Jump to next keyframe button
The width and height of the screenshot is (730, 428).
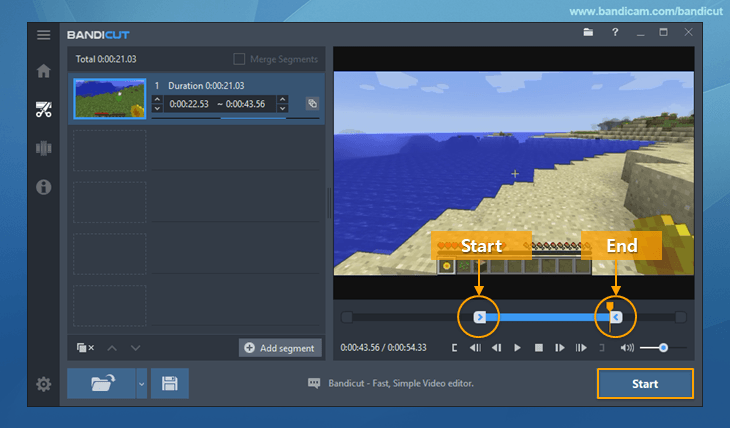click(x=581, y=348)
